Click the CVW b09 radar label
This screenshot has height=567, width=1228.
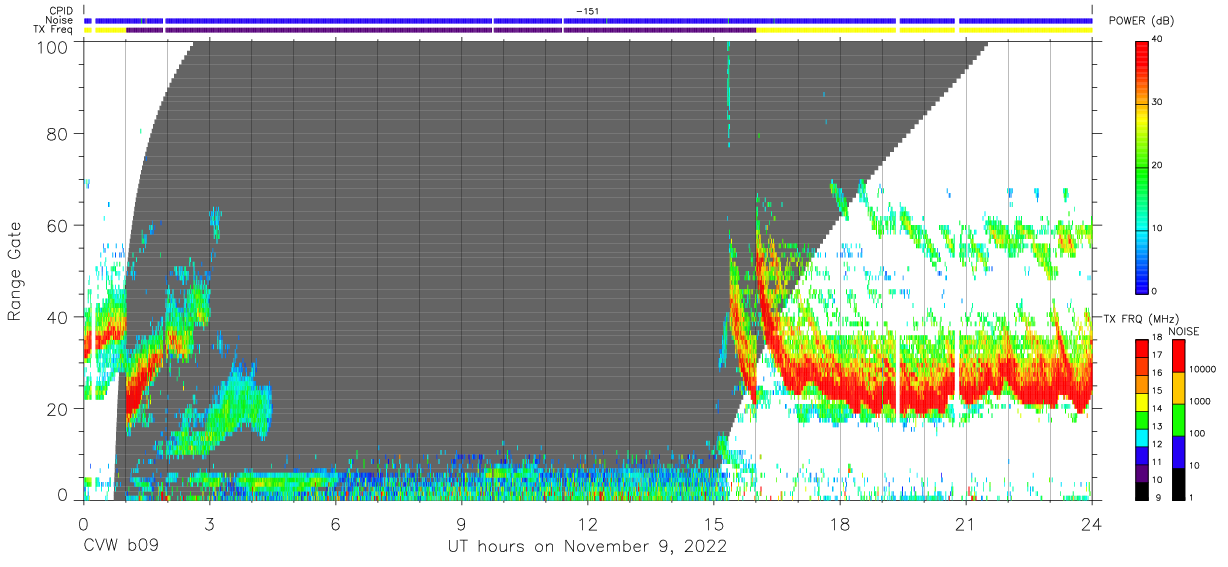coord(122,547)
